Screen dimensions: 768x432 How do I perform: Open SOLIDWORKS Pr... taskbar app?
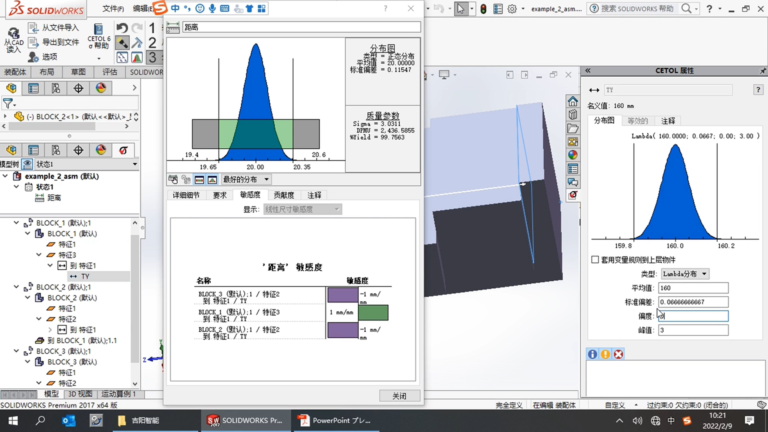click(x=245, y=420)
